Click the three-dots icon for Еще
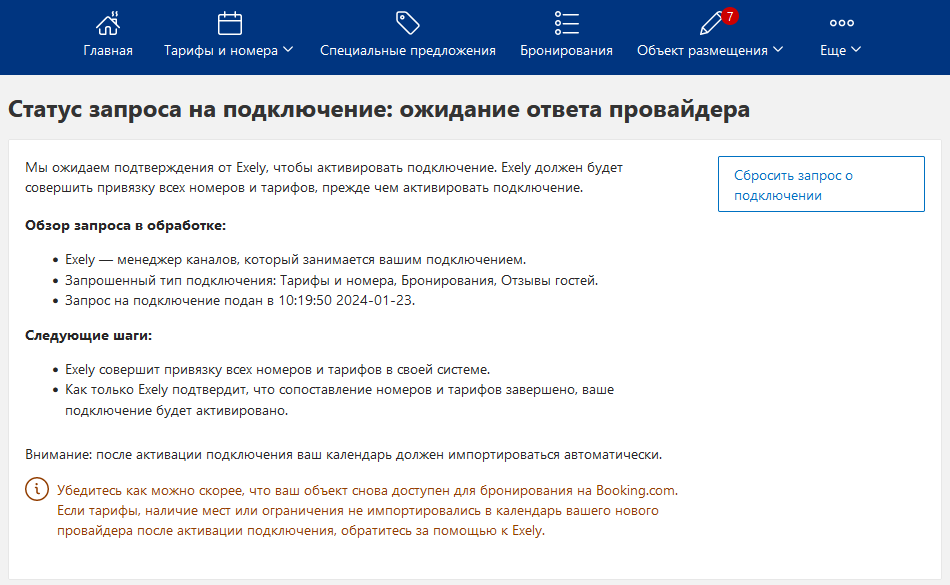Image resolution: width=950 pixels, height=585 pixels. (842, 23)
